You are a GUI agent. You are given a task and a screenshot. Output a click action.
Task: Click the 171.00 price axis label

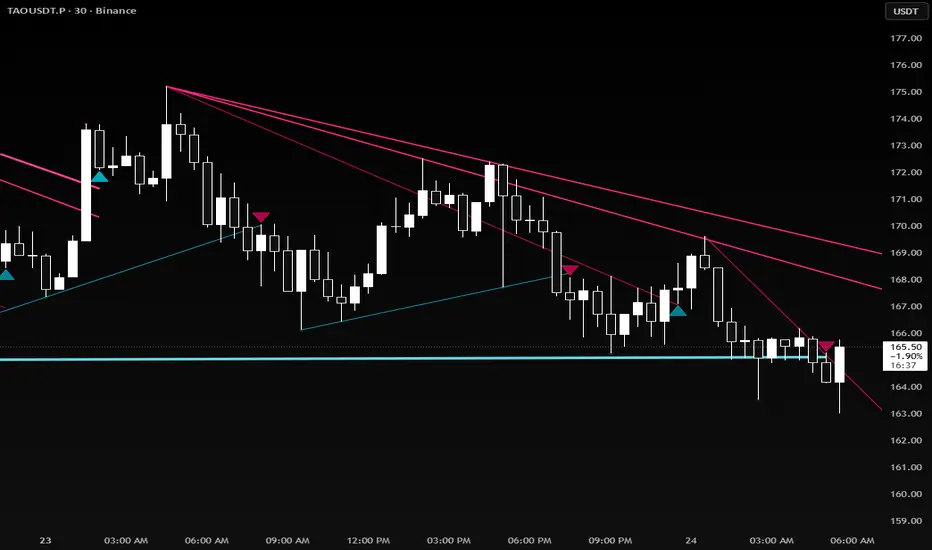coord(906,199)
